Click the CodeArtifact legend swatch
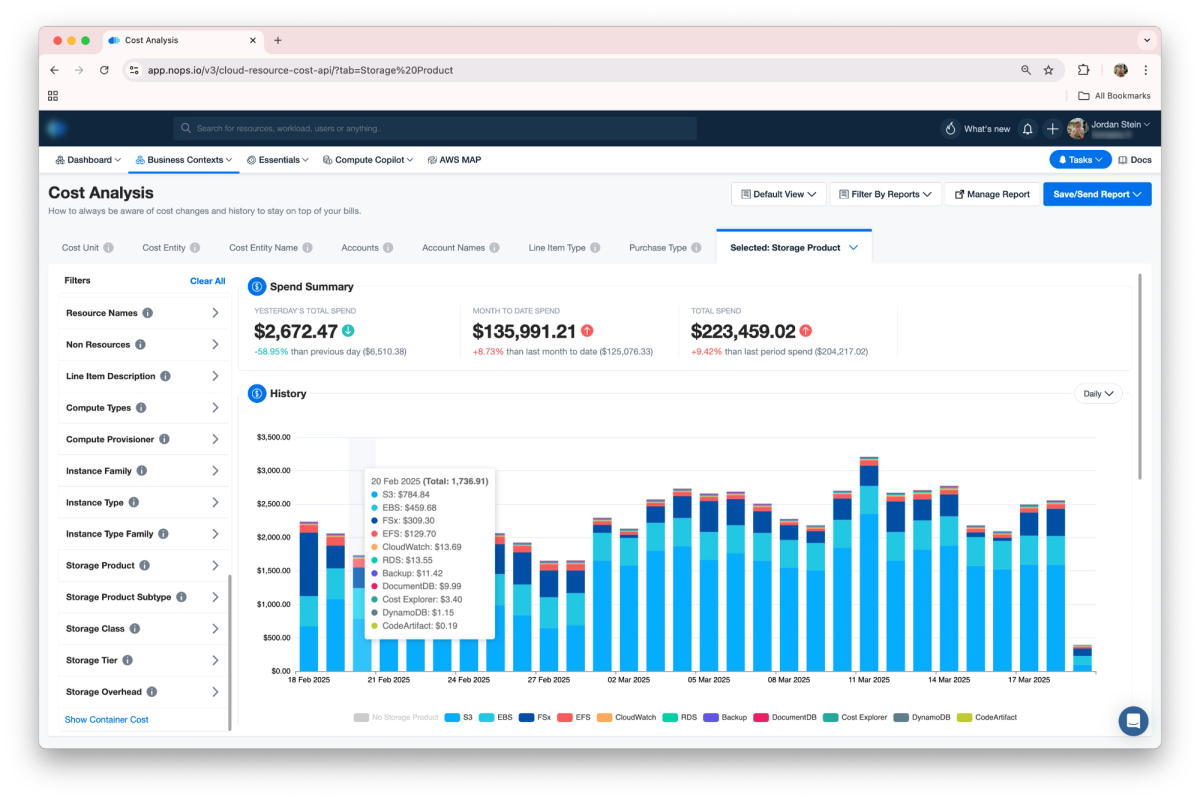1200x800 pixels. coord(965,717)
